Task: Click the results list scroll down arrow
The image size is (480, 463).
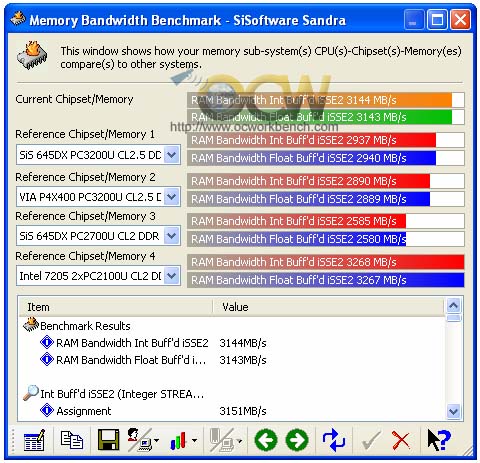Action: pos(454,411)
